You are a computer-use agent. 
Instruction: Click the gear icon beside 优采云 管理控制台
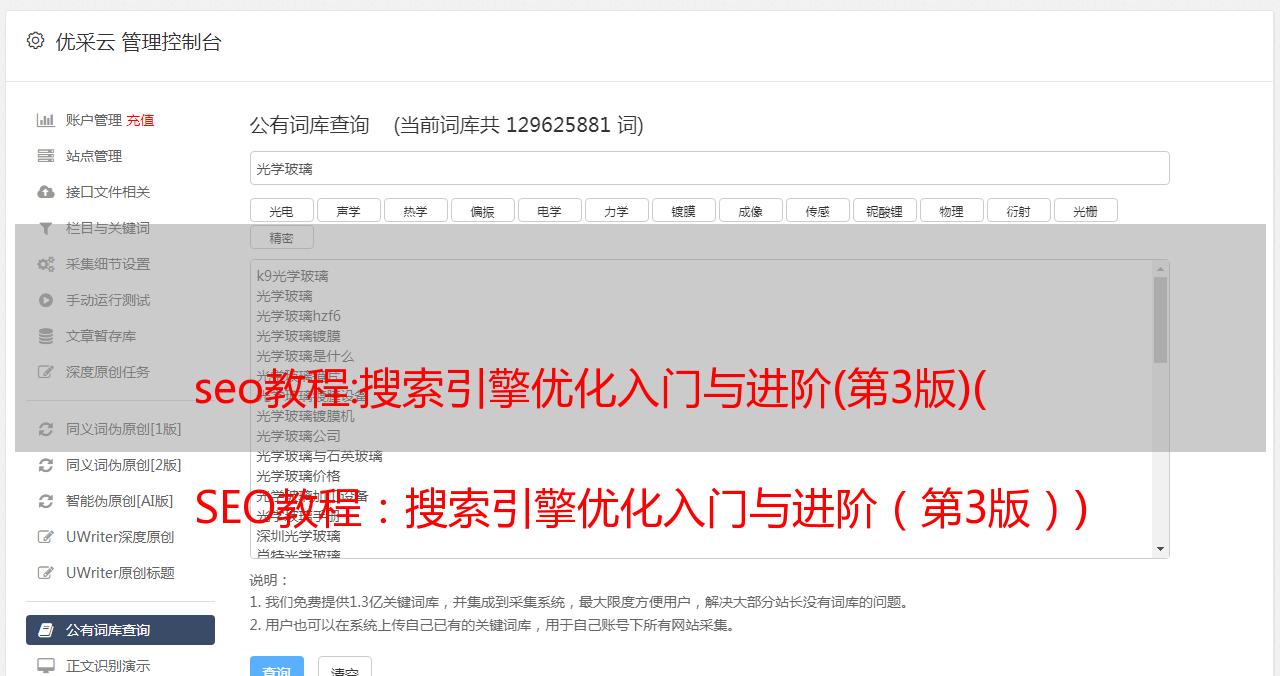[x=35, y=41]
